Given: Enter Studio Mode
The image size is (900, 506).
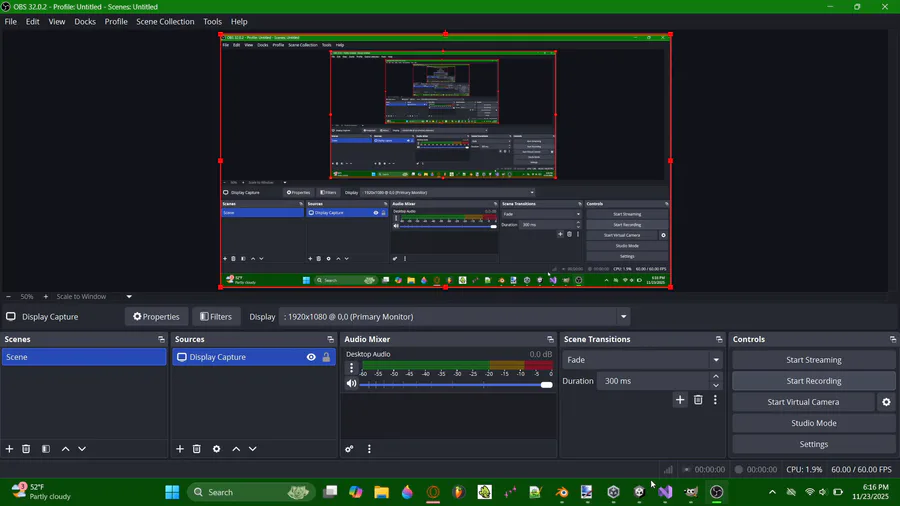Looking at the screenshot, I should point(813,423).
